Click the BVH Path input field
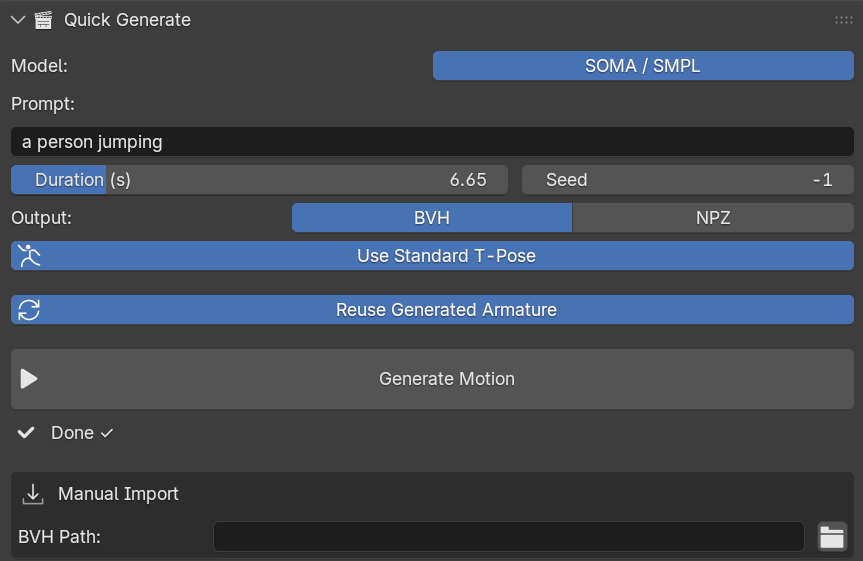This screenshot has width=863, height=561. pyautogui.click(x=509, y=537)
